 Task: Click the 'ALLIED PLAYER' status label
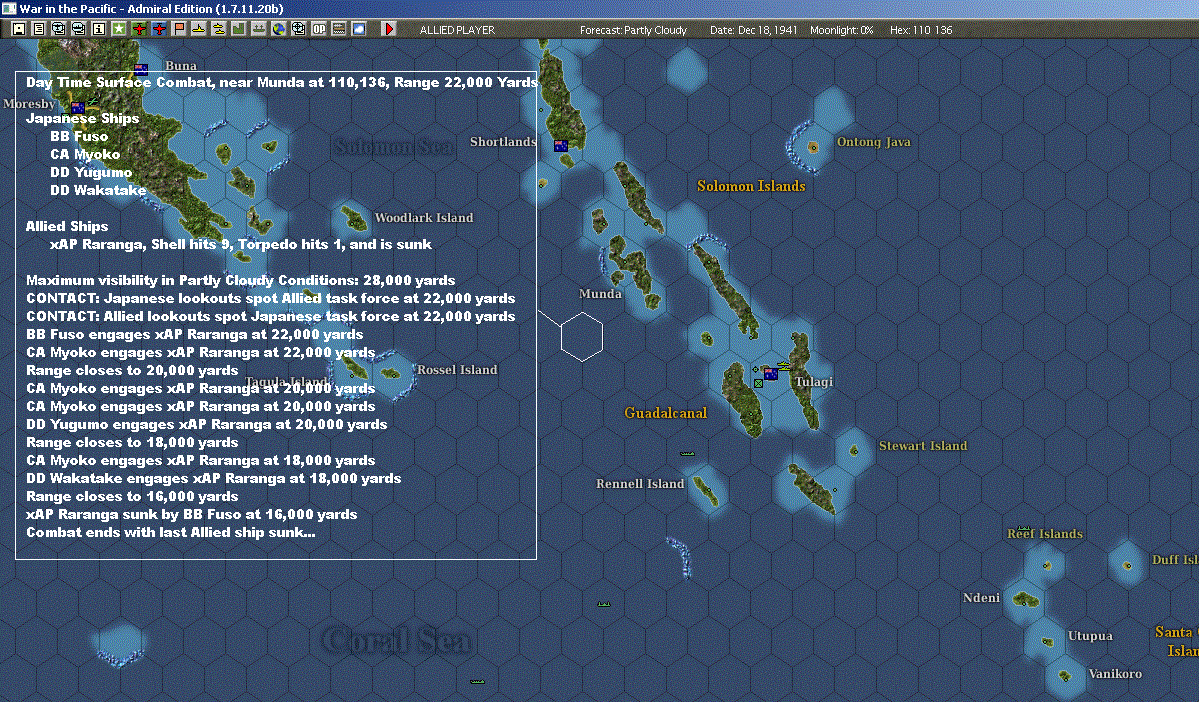457,30
